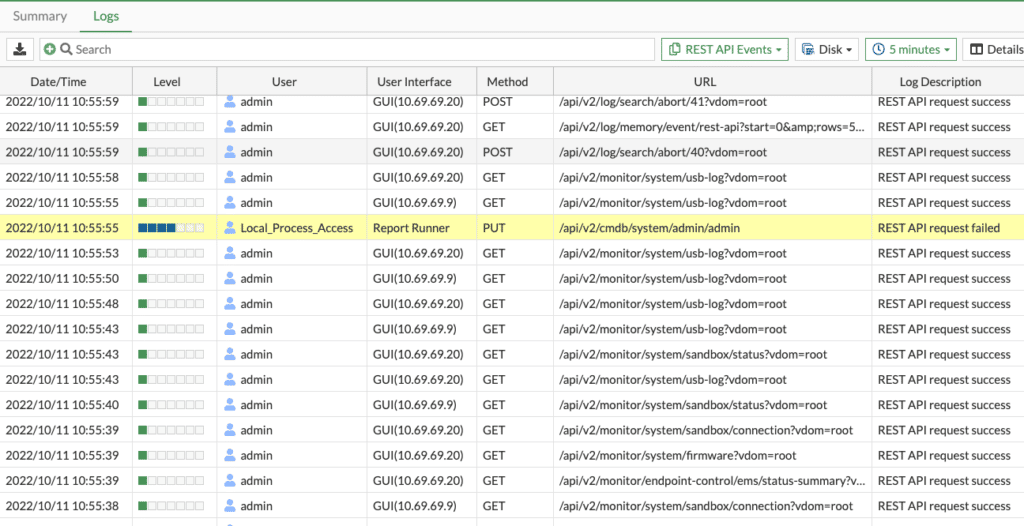Click the 2022/10/11 10:55:53 timestamp
Viewport: 1024px width, 526px height.
click(x=62, y=254)
